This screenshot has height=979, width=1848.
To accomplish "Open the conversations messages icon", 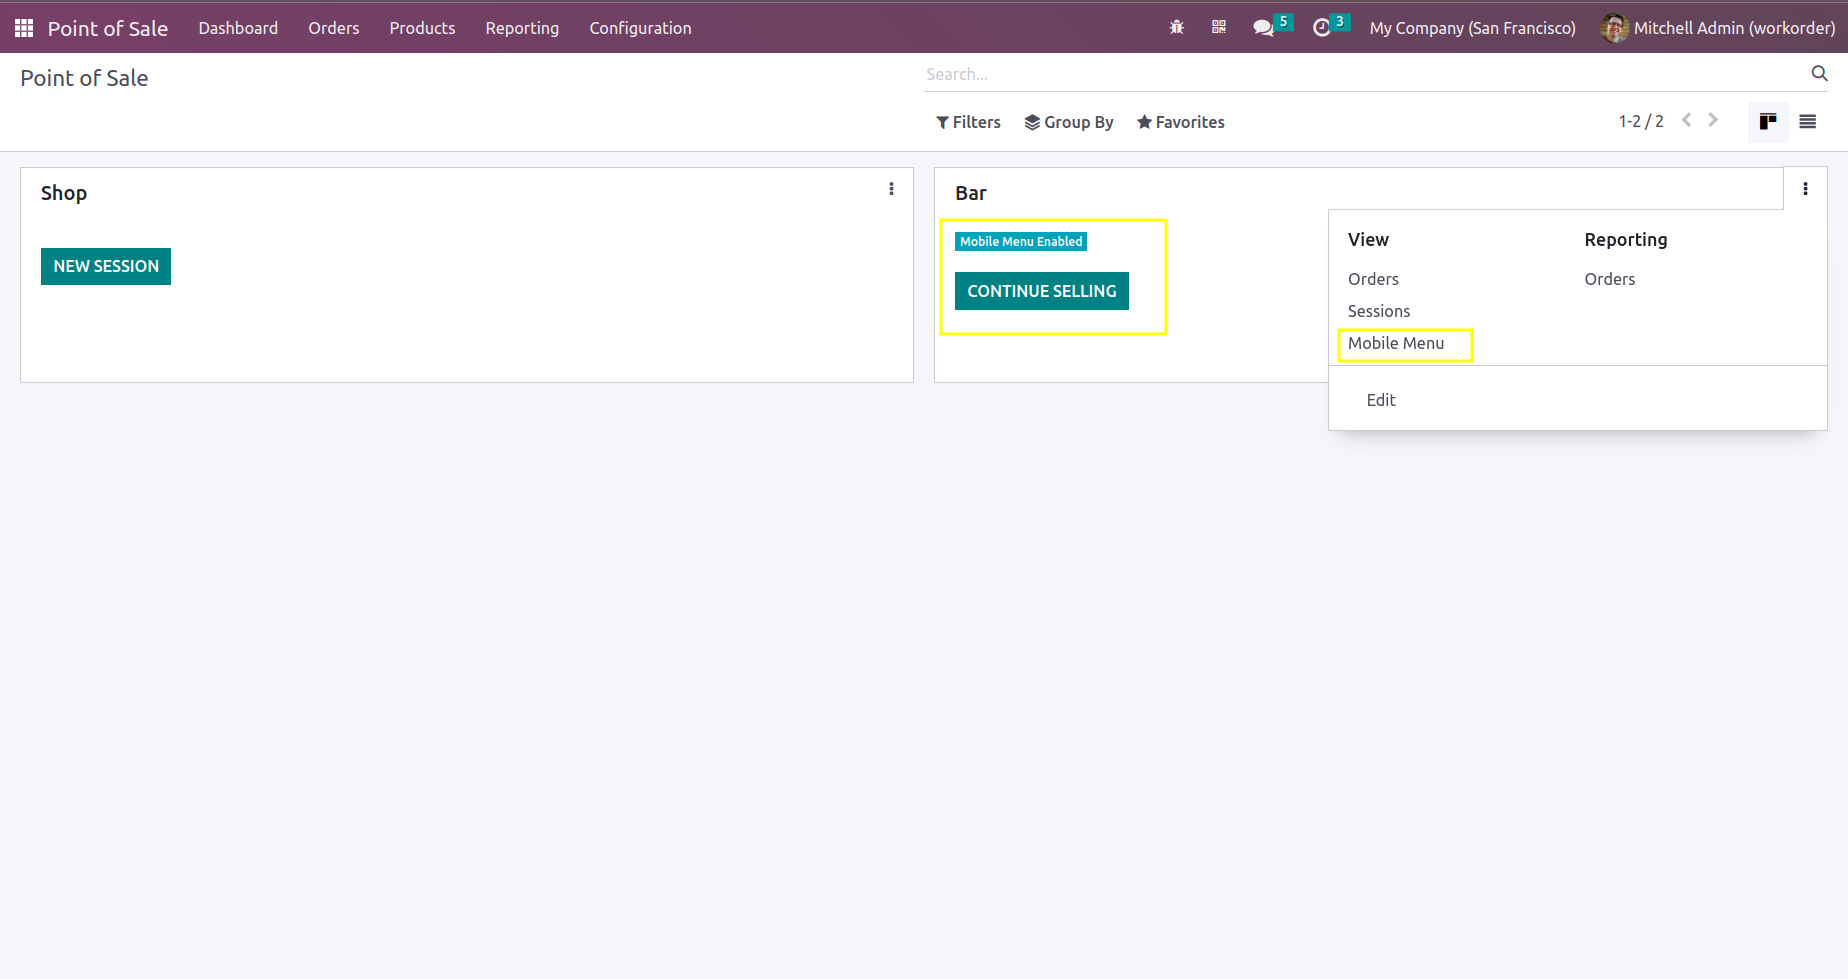I will [x=1264, y=28].
